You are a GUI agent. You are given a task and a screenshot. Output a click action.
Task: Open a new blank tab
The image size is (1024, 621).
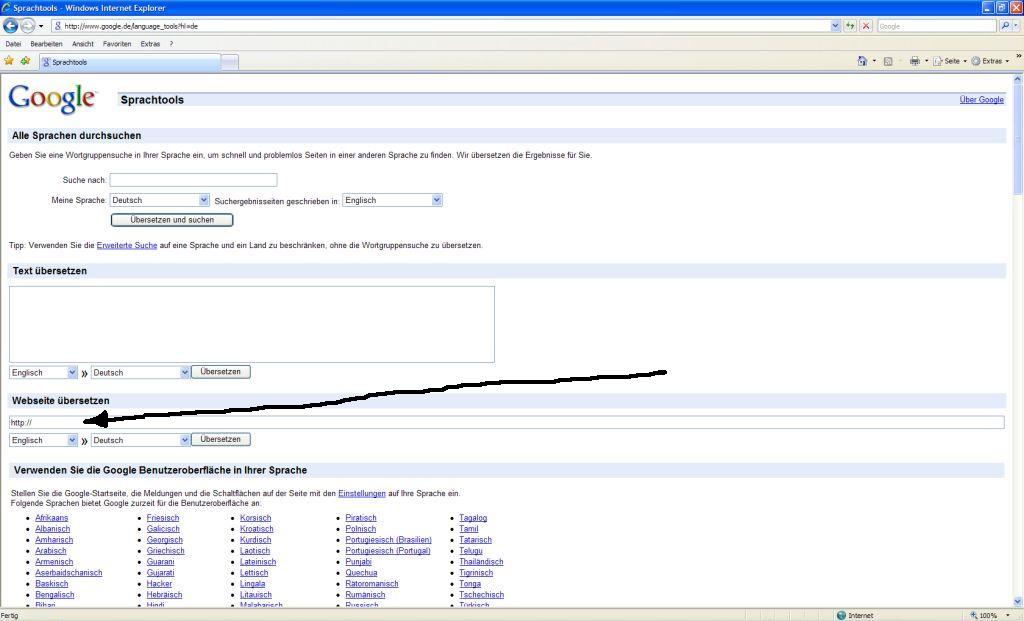tap(230, 62)
